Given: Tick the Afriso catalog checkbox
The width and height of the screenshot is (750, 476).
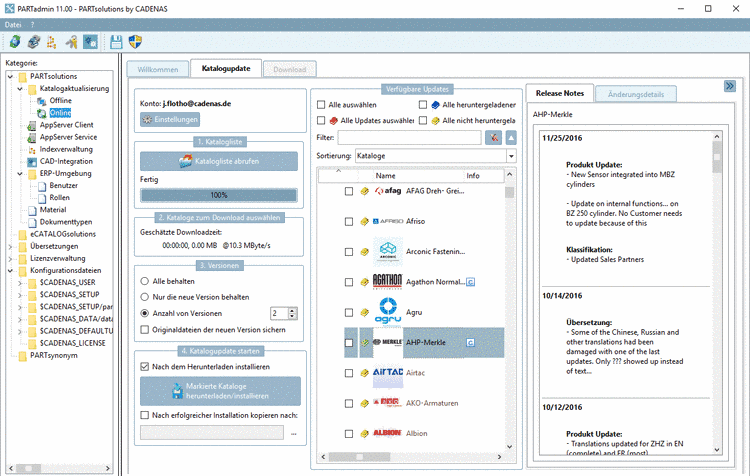Looking at the screenshot, I should 349,221.
